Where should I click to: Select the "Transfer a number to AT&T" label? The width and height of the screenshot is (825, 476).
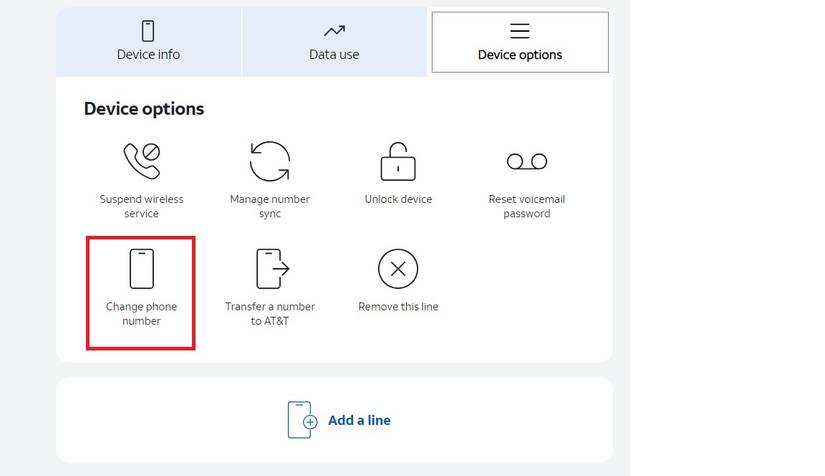tap(270, 313)
